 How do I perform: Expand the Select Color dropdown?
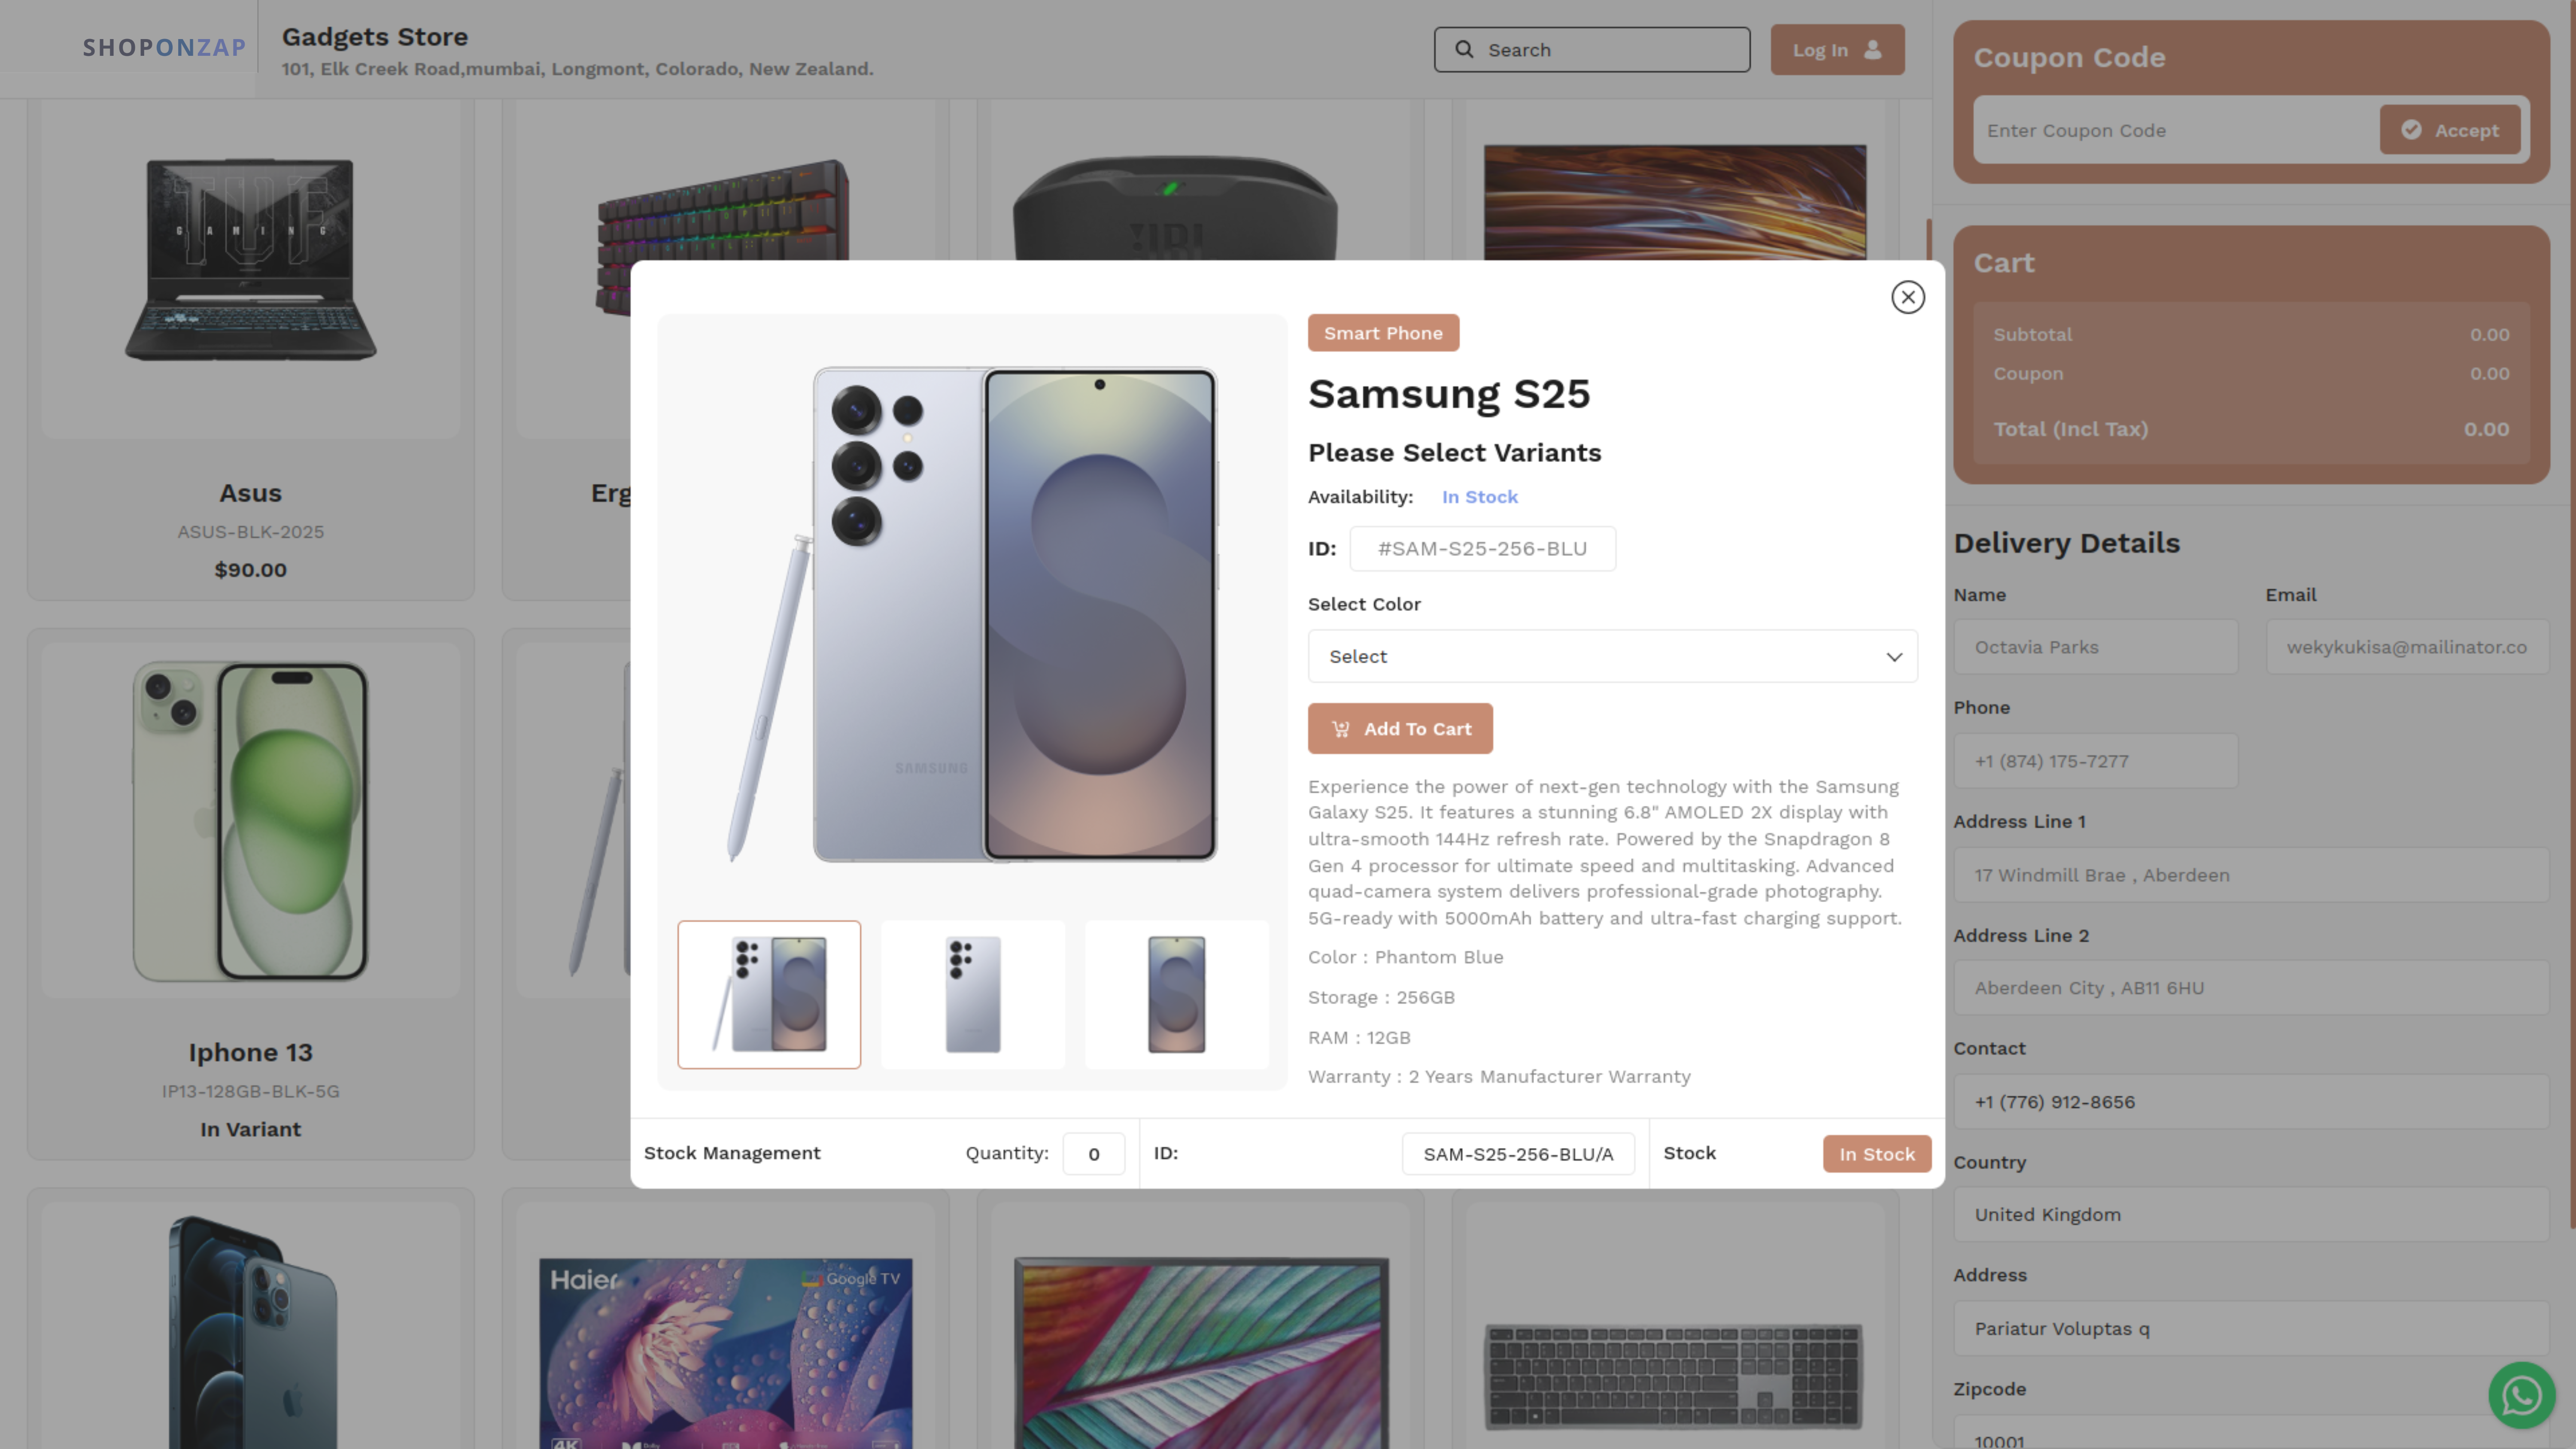1612,656
